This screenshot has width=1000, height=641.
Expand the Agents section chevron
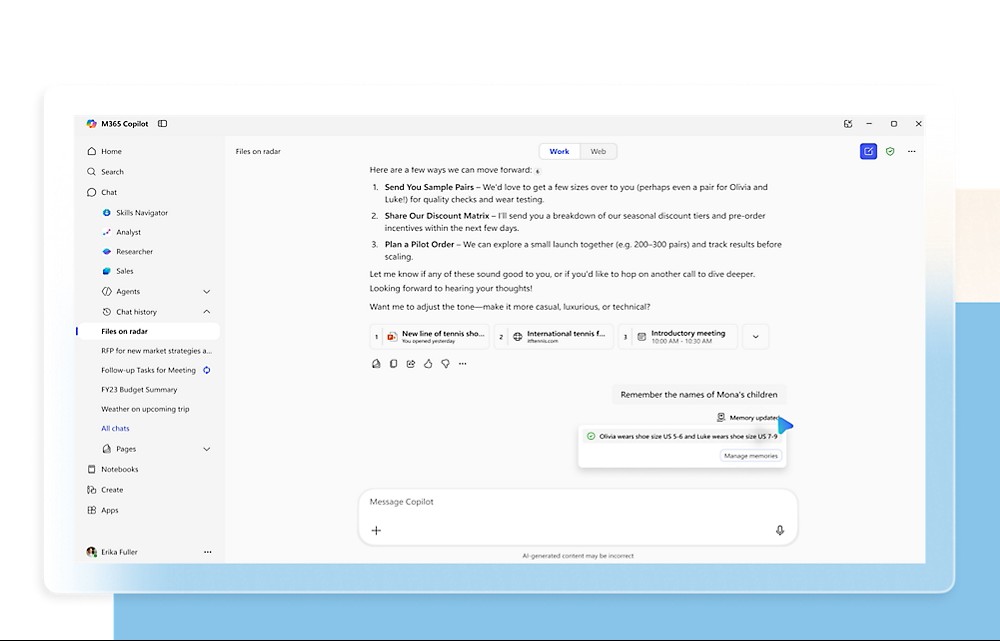click(207, 291)
